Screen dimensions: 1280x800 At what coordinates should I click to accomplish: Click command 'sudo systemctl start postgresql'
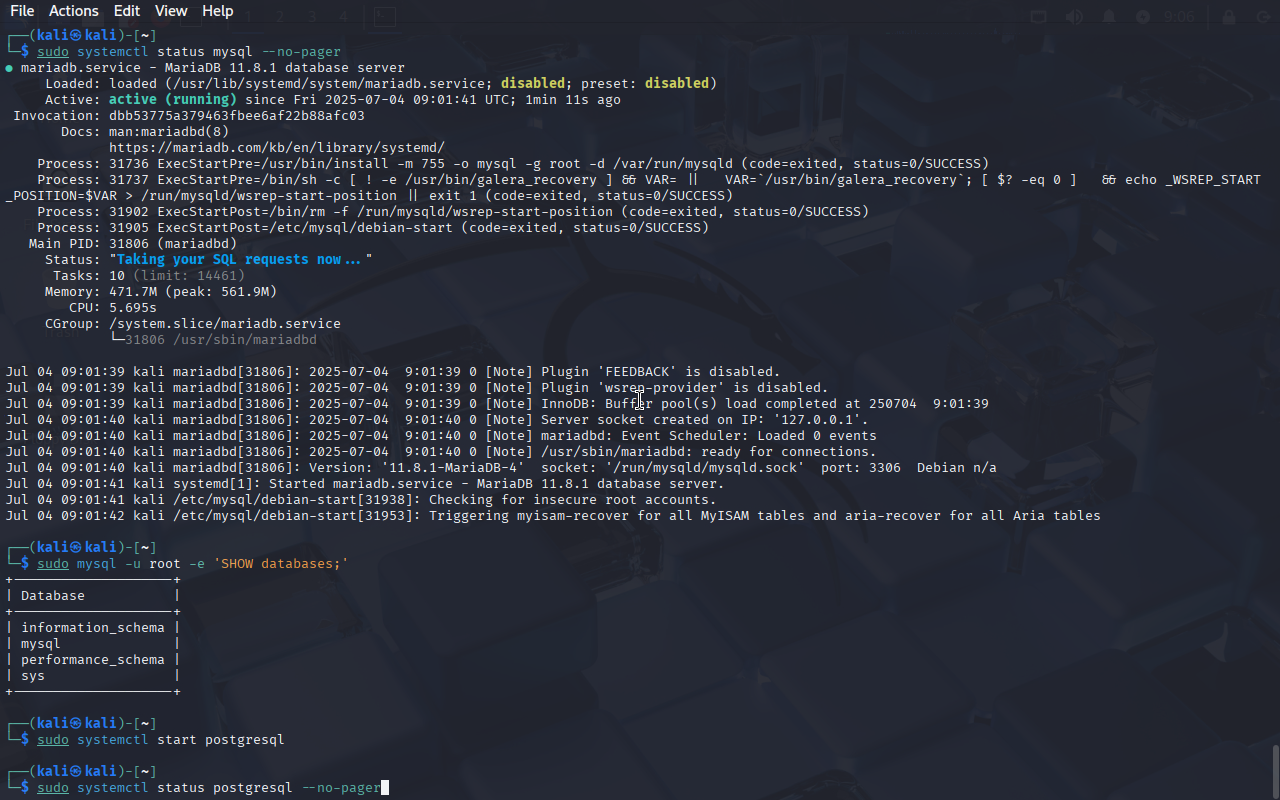tap(161, 740)
